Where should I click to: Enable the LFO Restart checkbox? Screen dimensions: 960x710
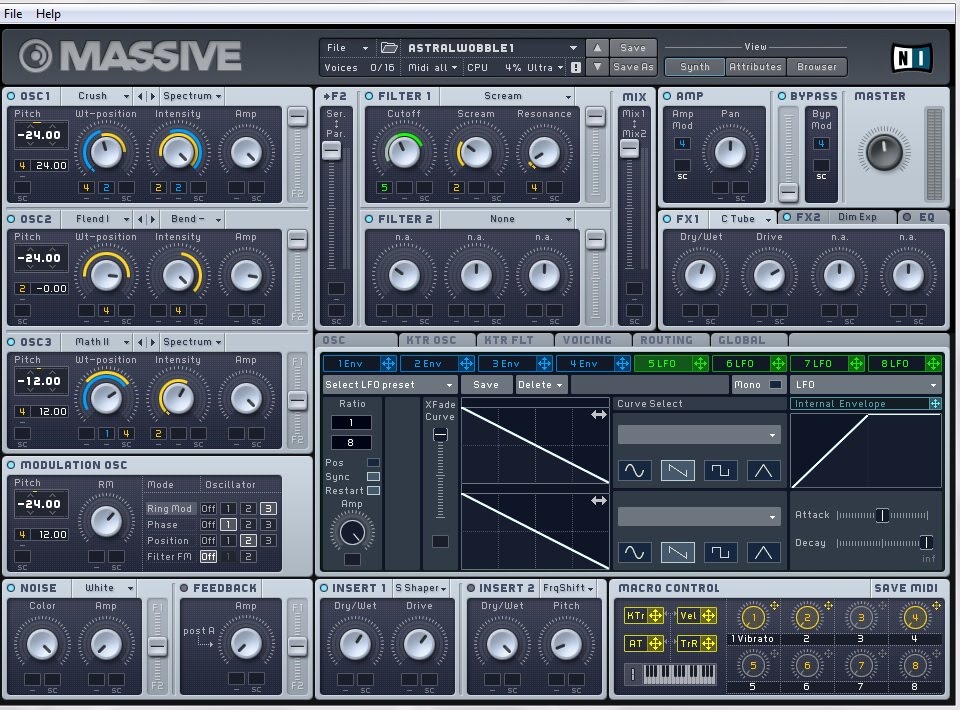click(373, 490)
